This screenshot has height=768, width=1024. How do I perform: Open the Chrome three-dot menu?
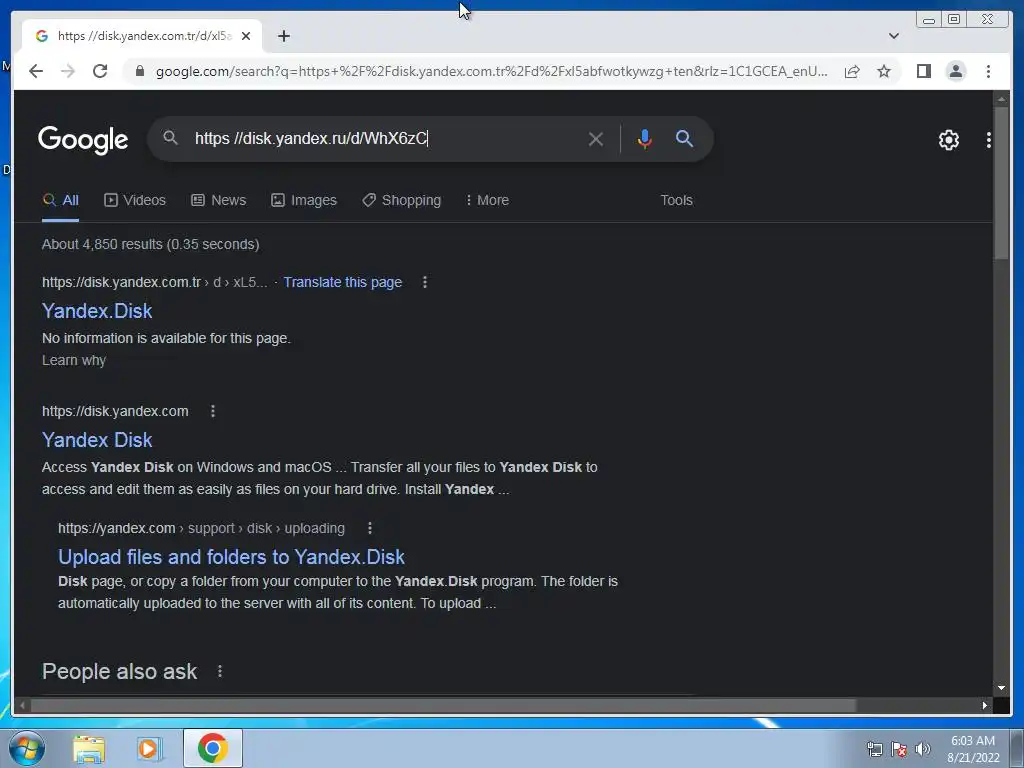[988, 71]
